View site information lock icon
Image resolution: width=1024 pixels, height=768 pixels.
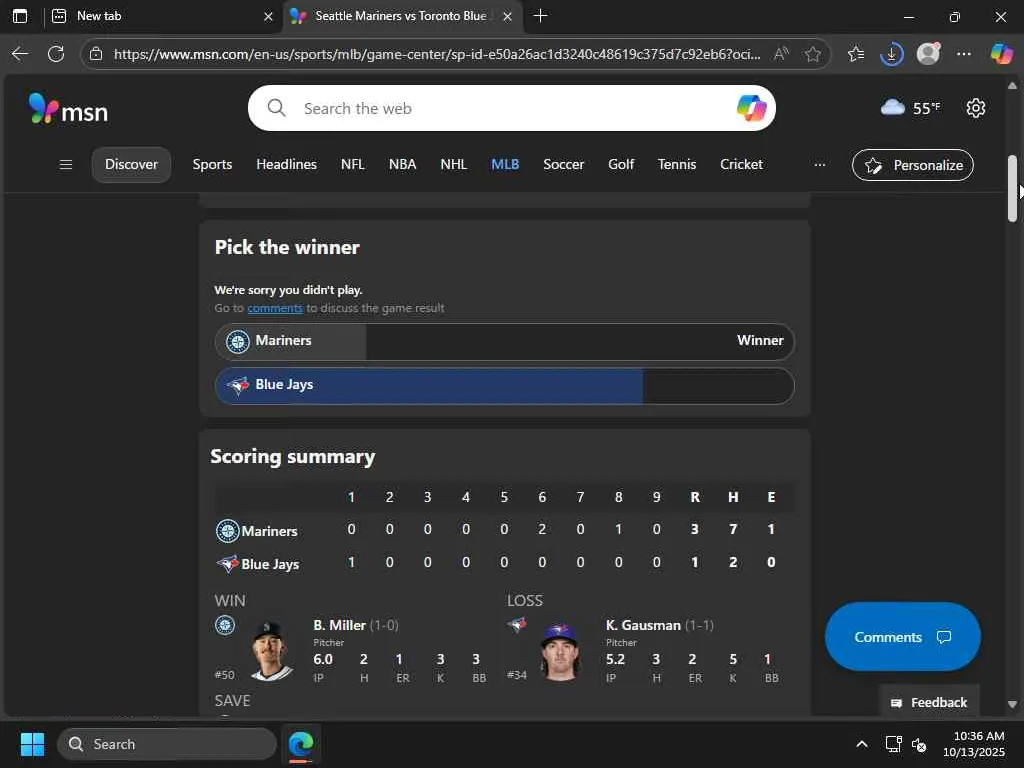click(x=96, y=54)
